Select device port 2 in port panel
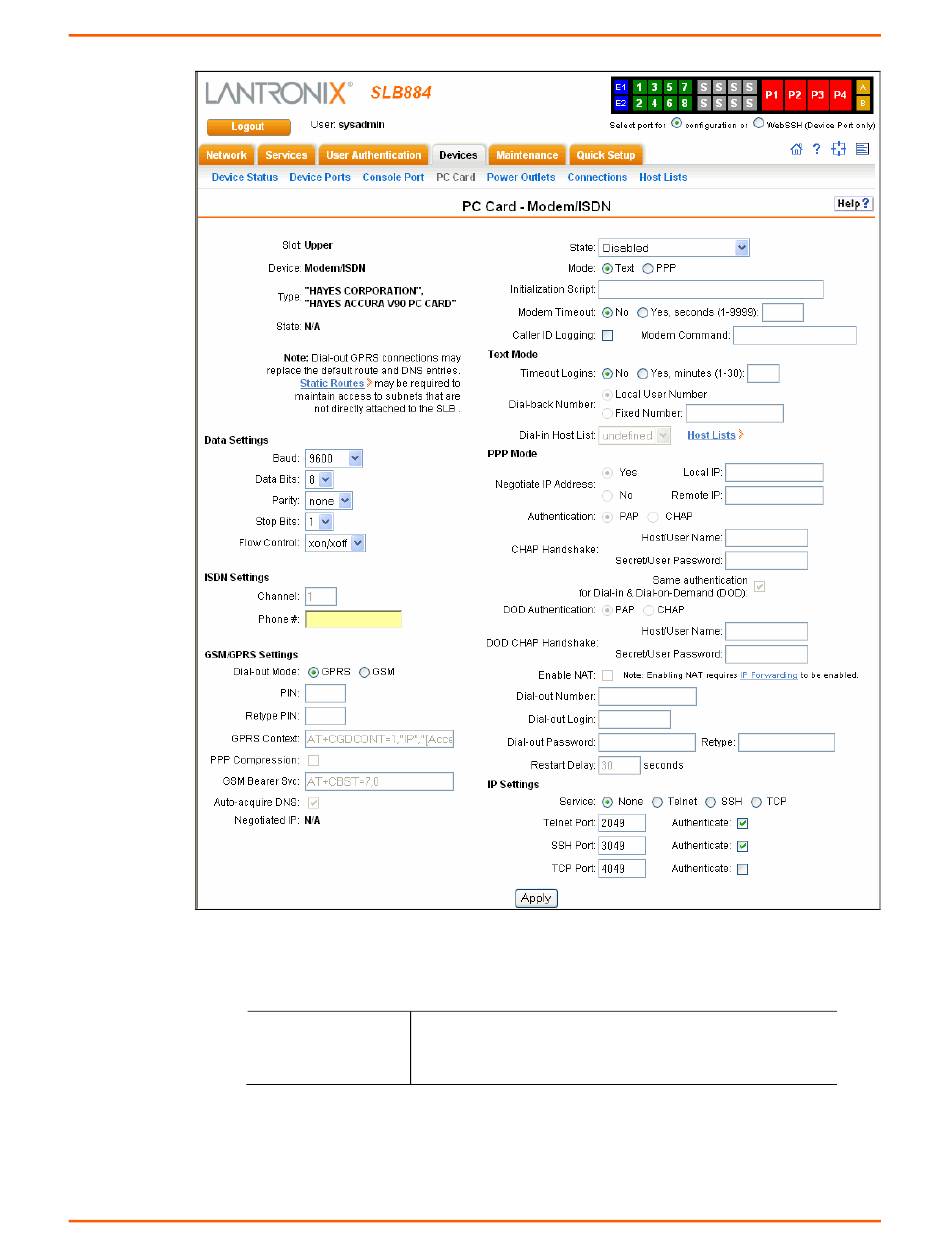 [638, 103]
